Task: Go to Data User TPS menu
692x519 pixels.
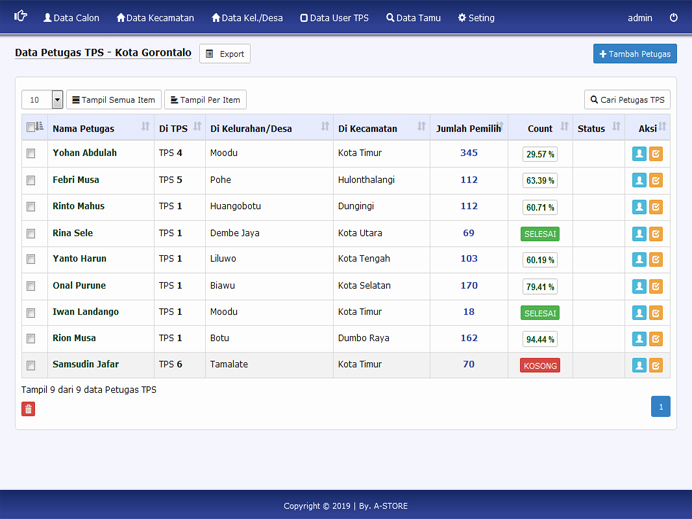Action: click(x=334, y=18)
